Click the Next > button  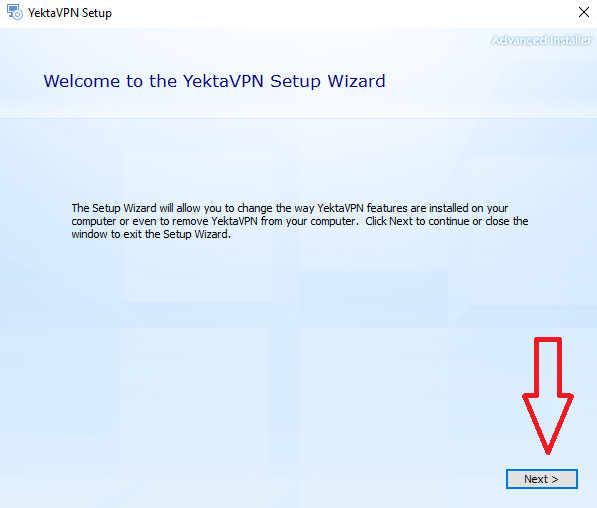pyautogui.click(x=541, y=479)
